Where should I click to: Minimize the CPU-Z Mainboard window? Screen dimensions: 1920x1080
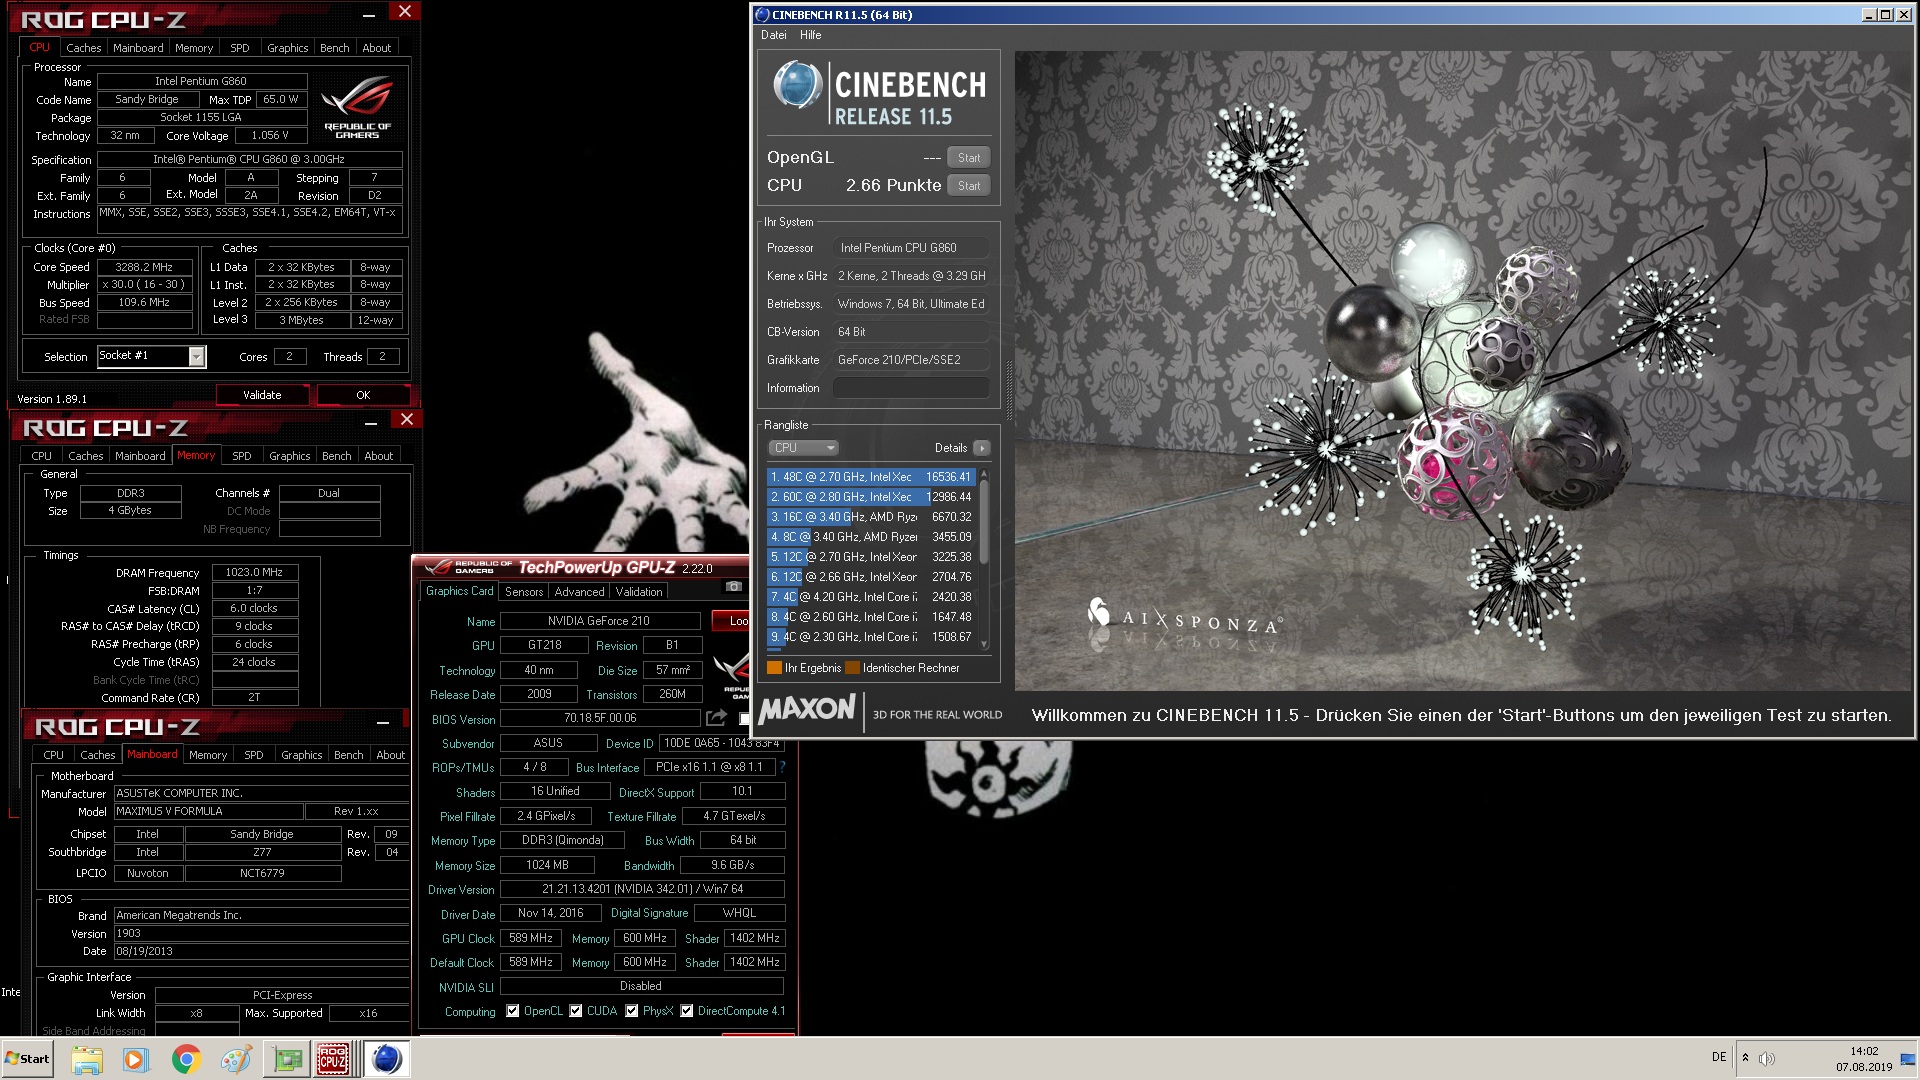pyautogui.click(x=383, y=722)
